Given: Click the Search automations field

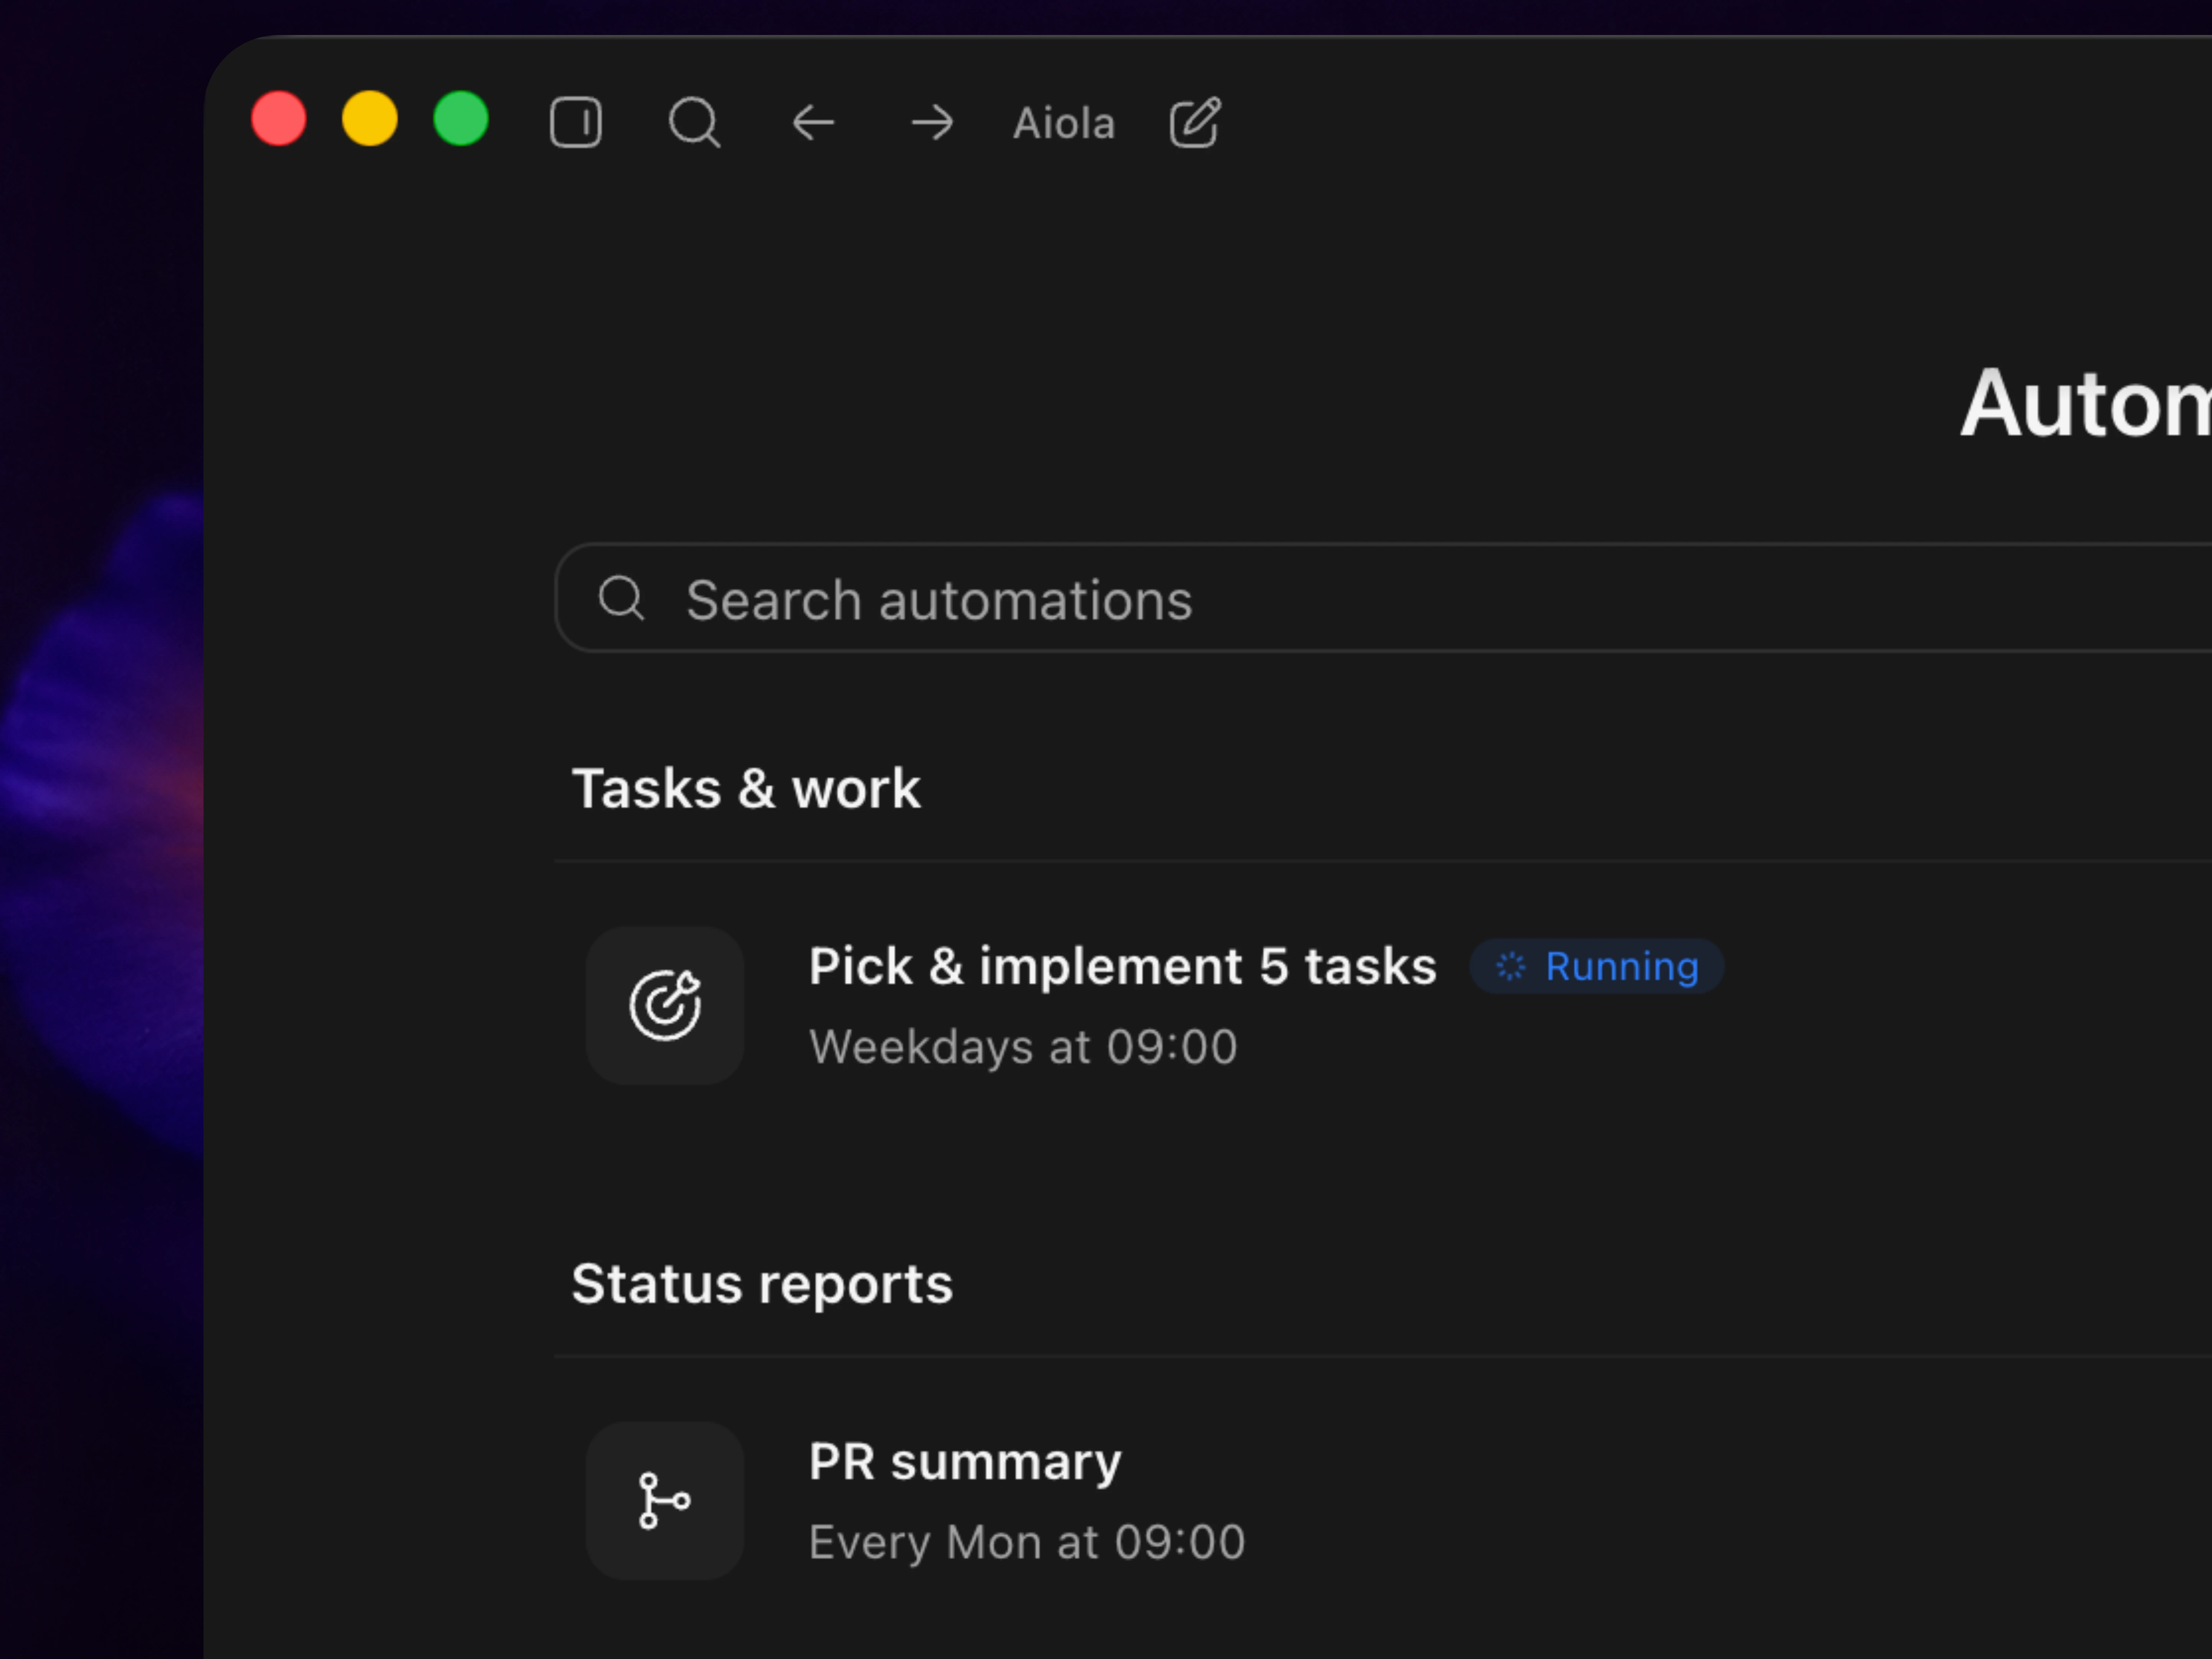Looking at the screenshot, I should (x=1383, y=598).
